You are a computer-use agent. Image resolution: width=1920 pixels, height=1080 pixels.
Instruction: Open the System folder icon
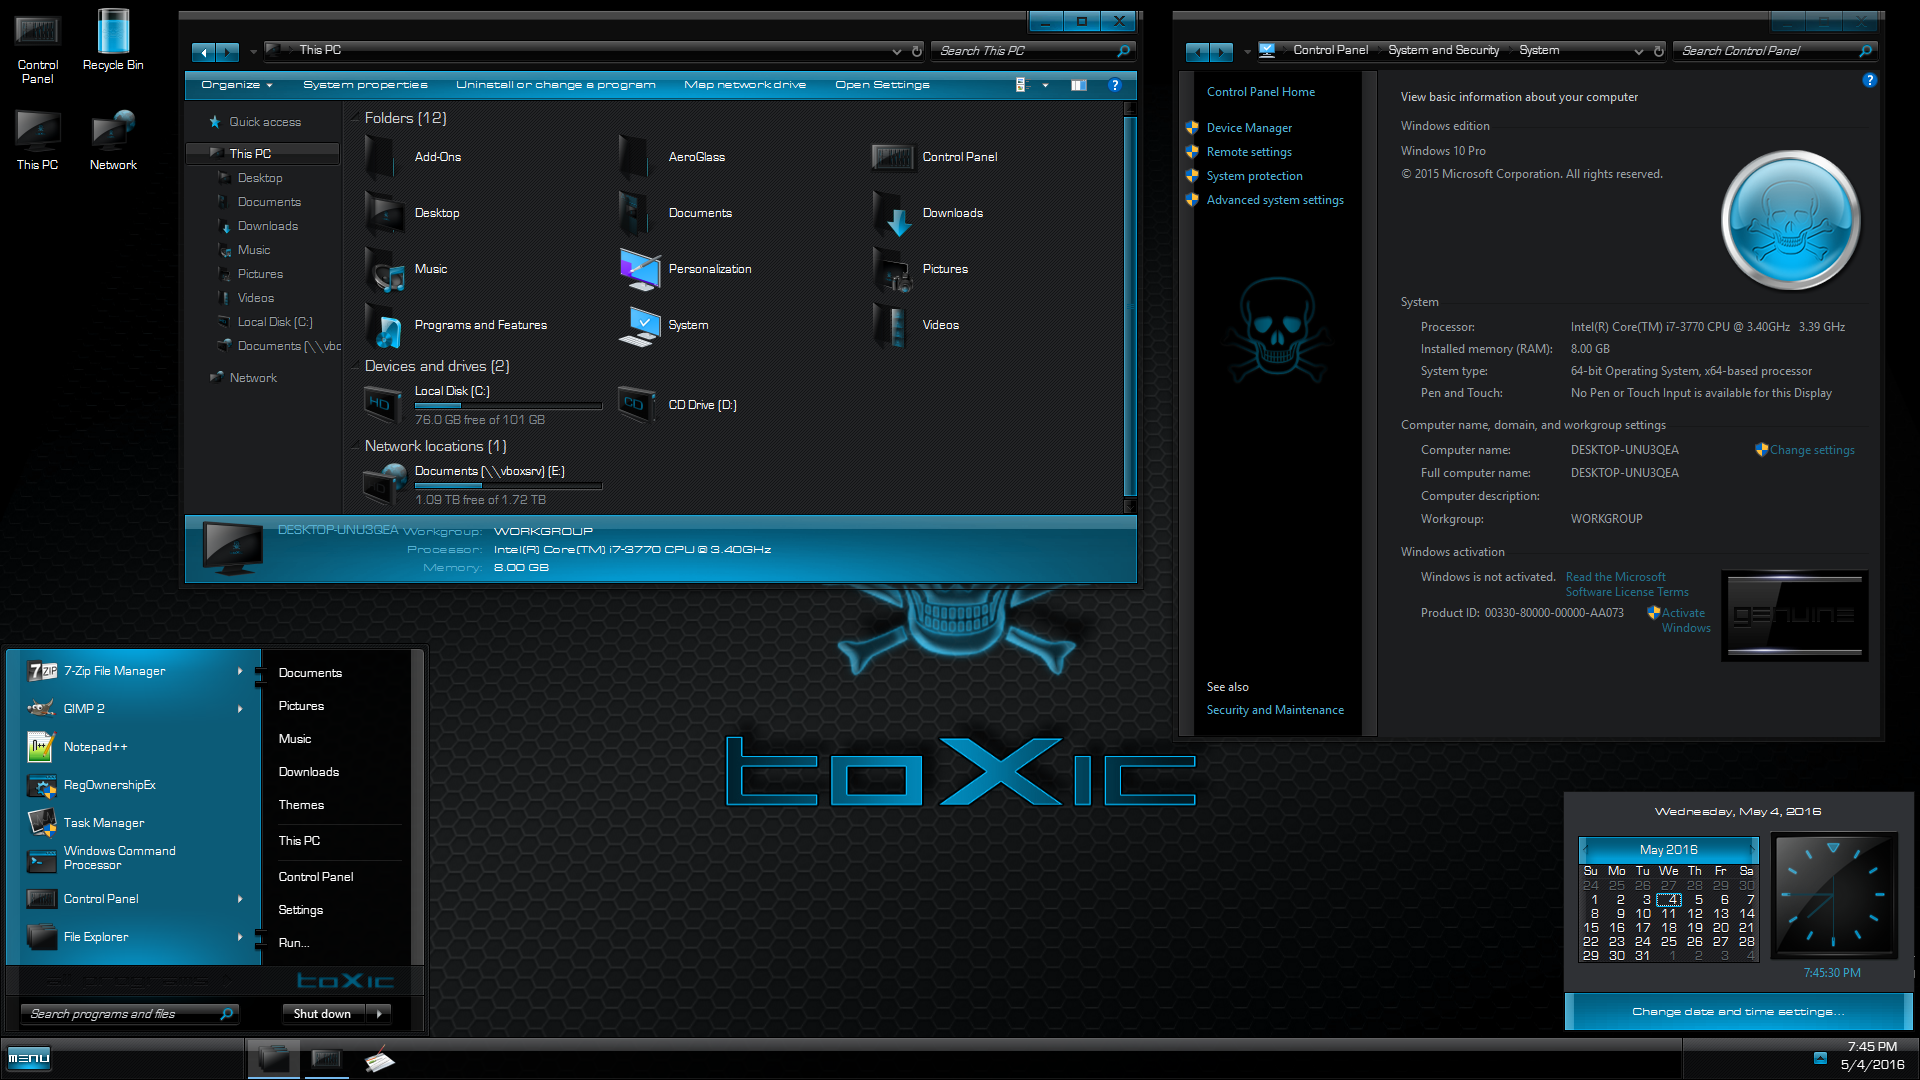point(640,325)
